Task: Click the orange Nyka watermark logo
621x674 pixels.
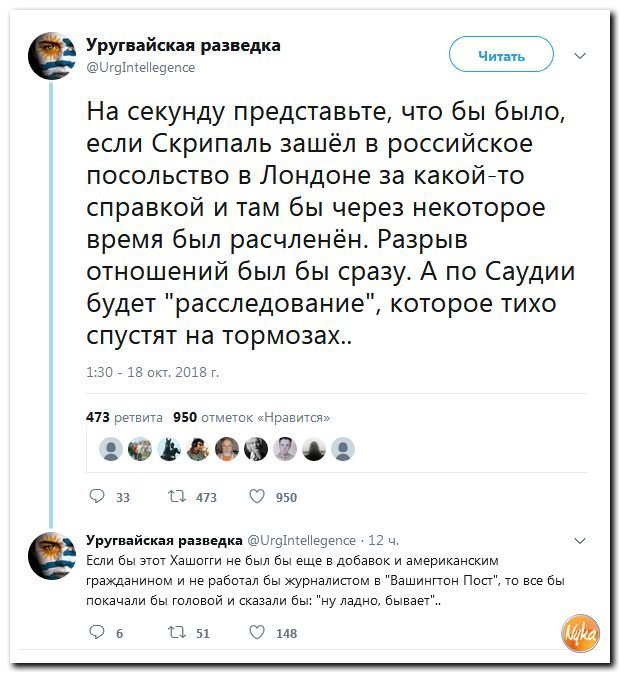Action: coord(581,633)
